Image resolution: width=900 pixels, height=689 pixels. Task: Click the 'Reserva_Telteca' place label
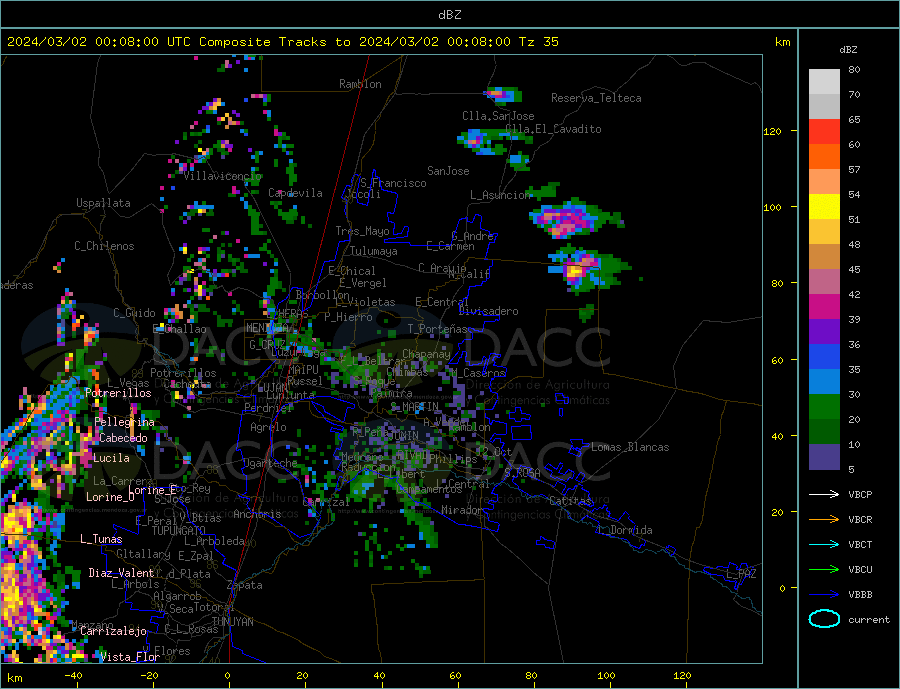point(596,98)
